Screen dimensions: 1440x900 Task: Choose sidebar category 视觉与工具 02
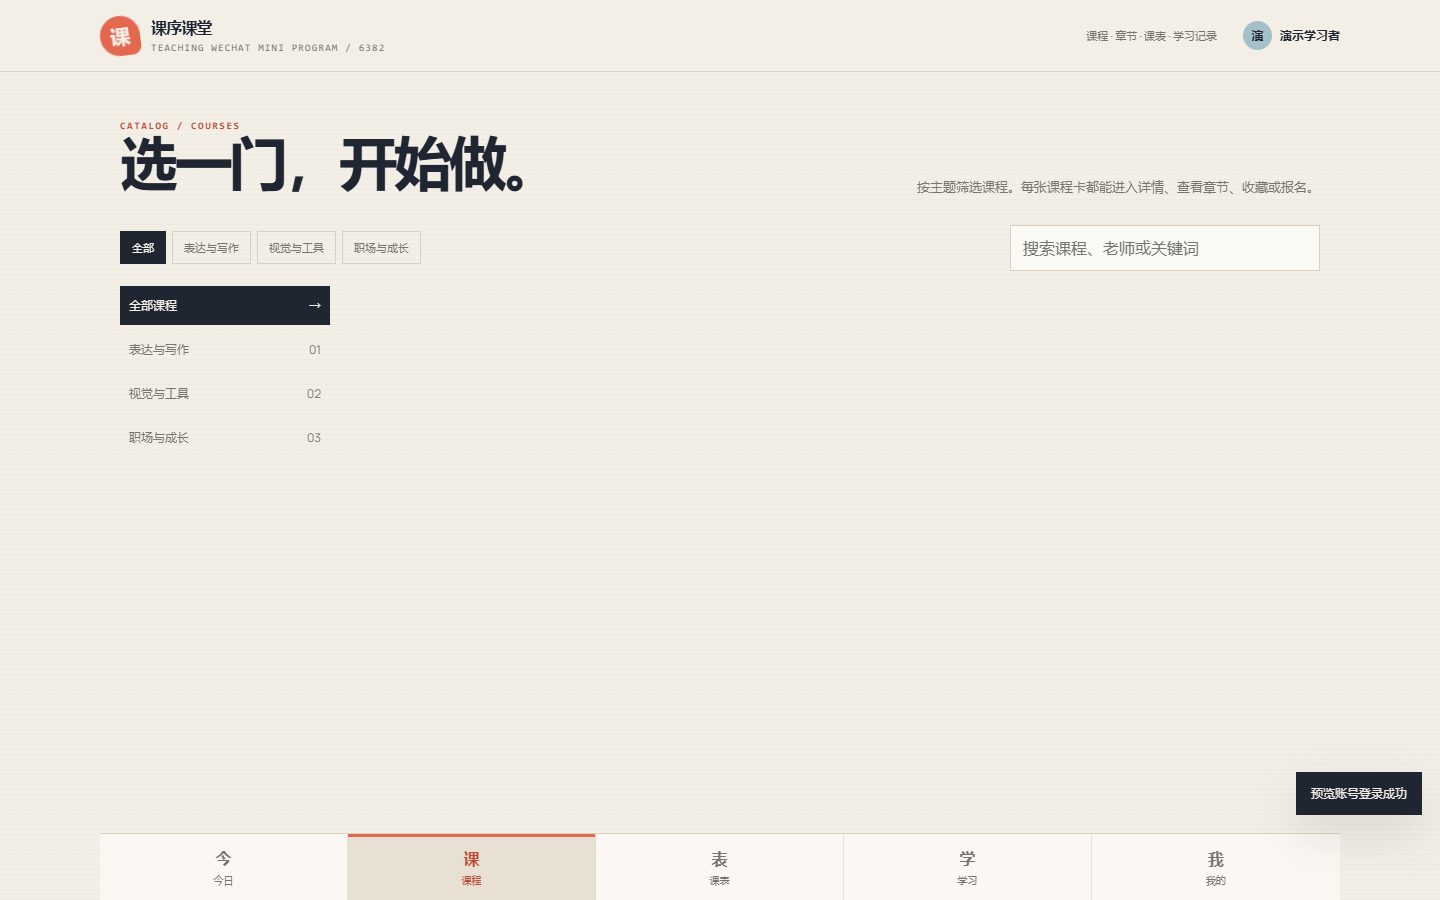(225, 394)
